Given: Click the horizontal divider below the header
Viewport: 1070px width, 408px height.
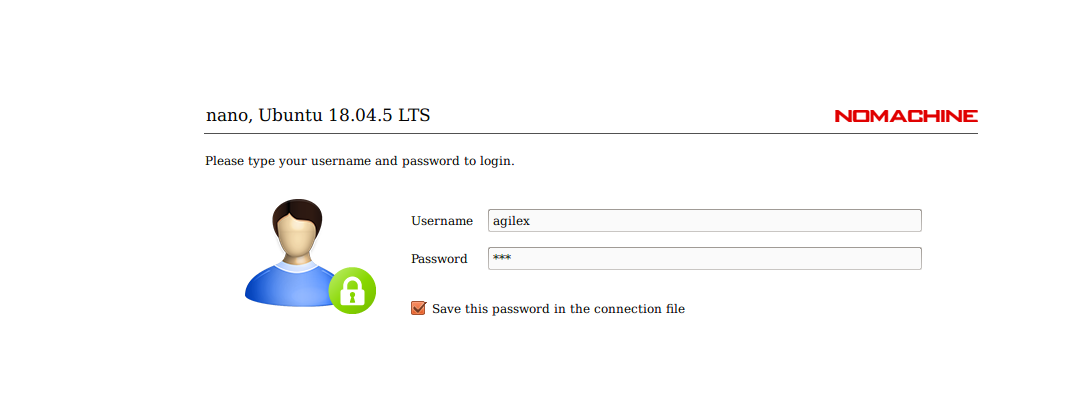Looking at the screenshot, I should [x=591, y=134].
